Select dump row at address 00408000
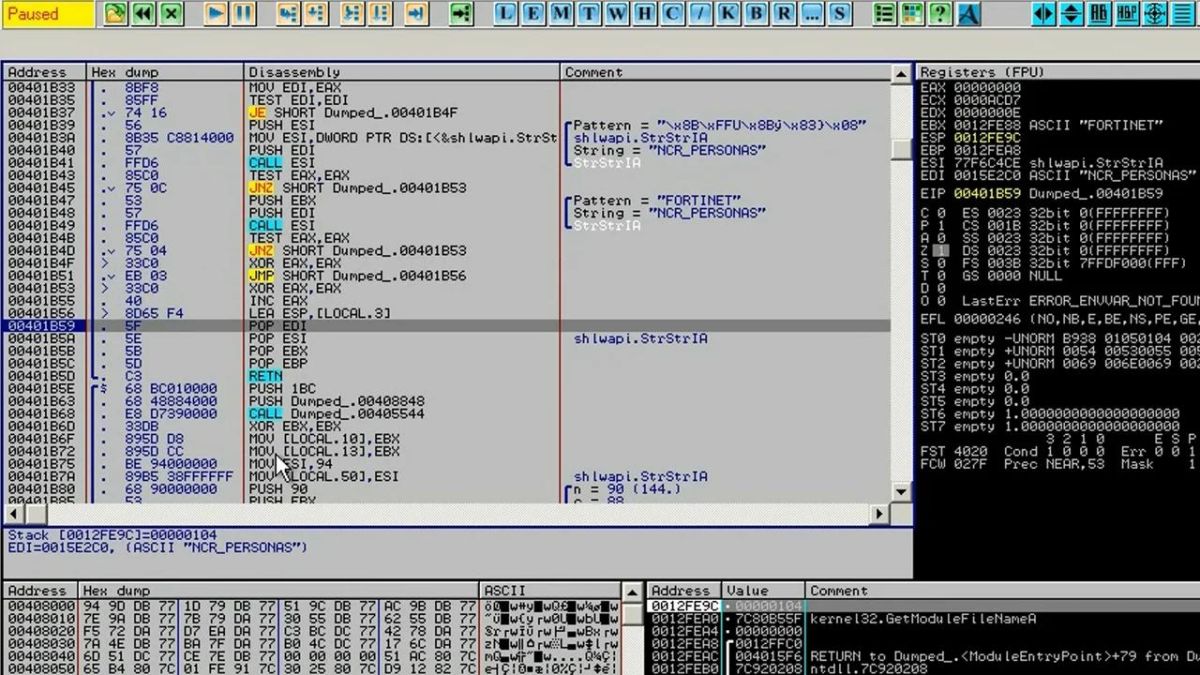The height and width of the screenshot is (675, 1200). pos(312,606)
